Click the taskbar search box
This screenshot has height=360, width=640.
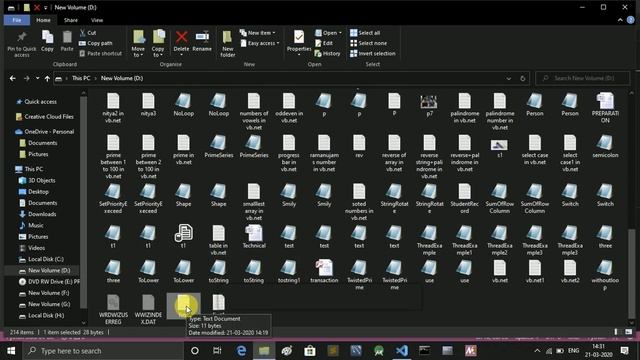click(103, 351)
